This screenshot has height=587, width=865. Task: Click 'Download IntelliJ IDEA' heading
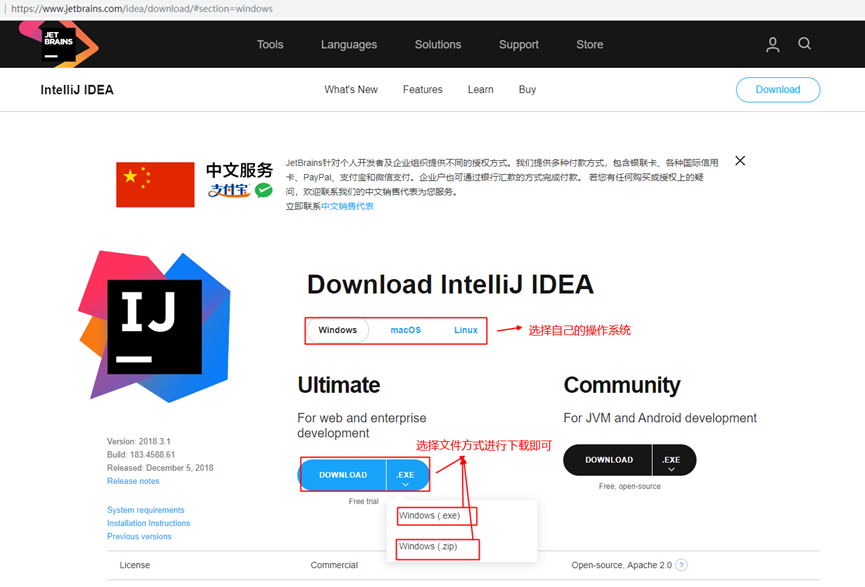[x=450, y=285]
